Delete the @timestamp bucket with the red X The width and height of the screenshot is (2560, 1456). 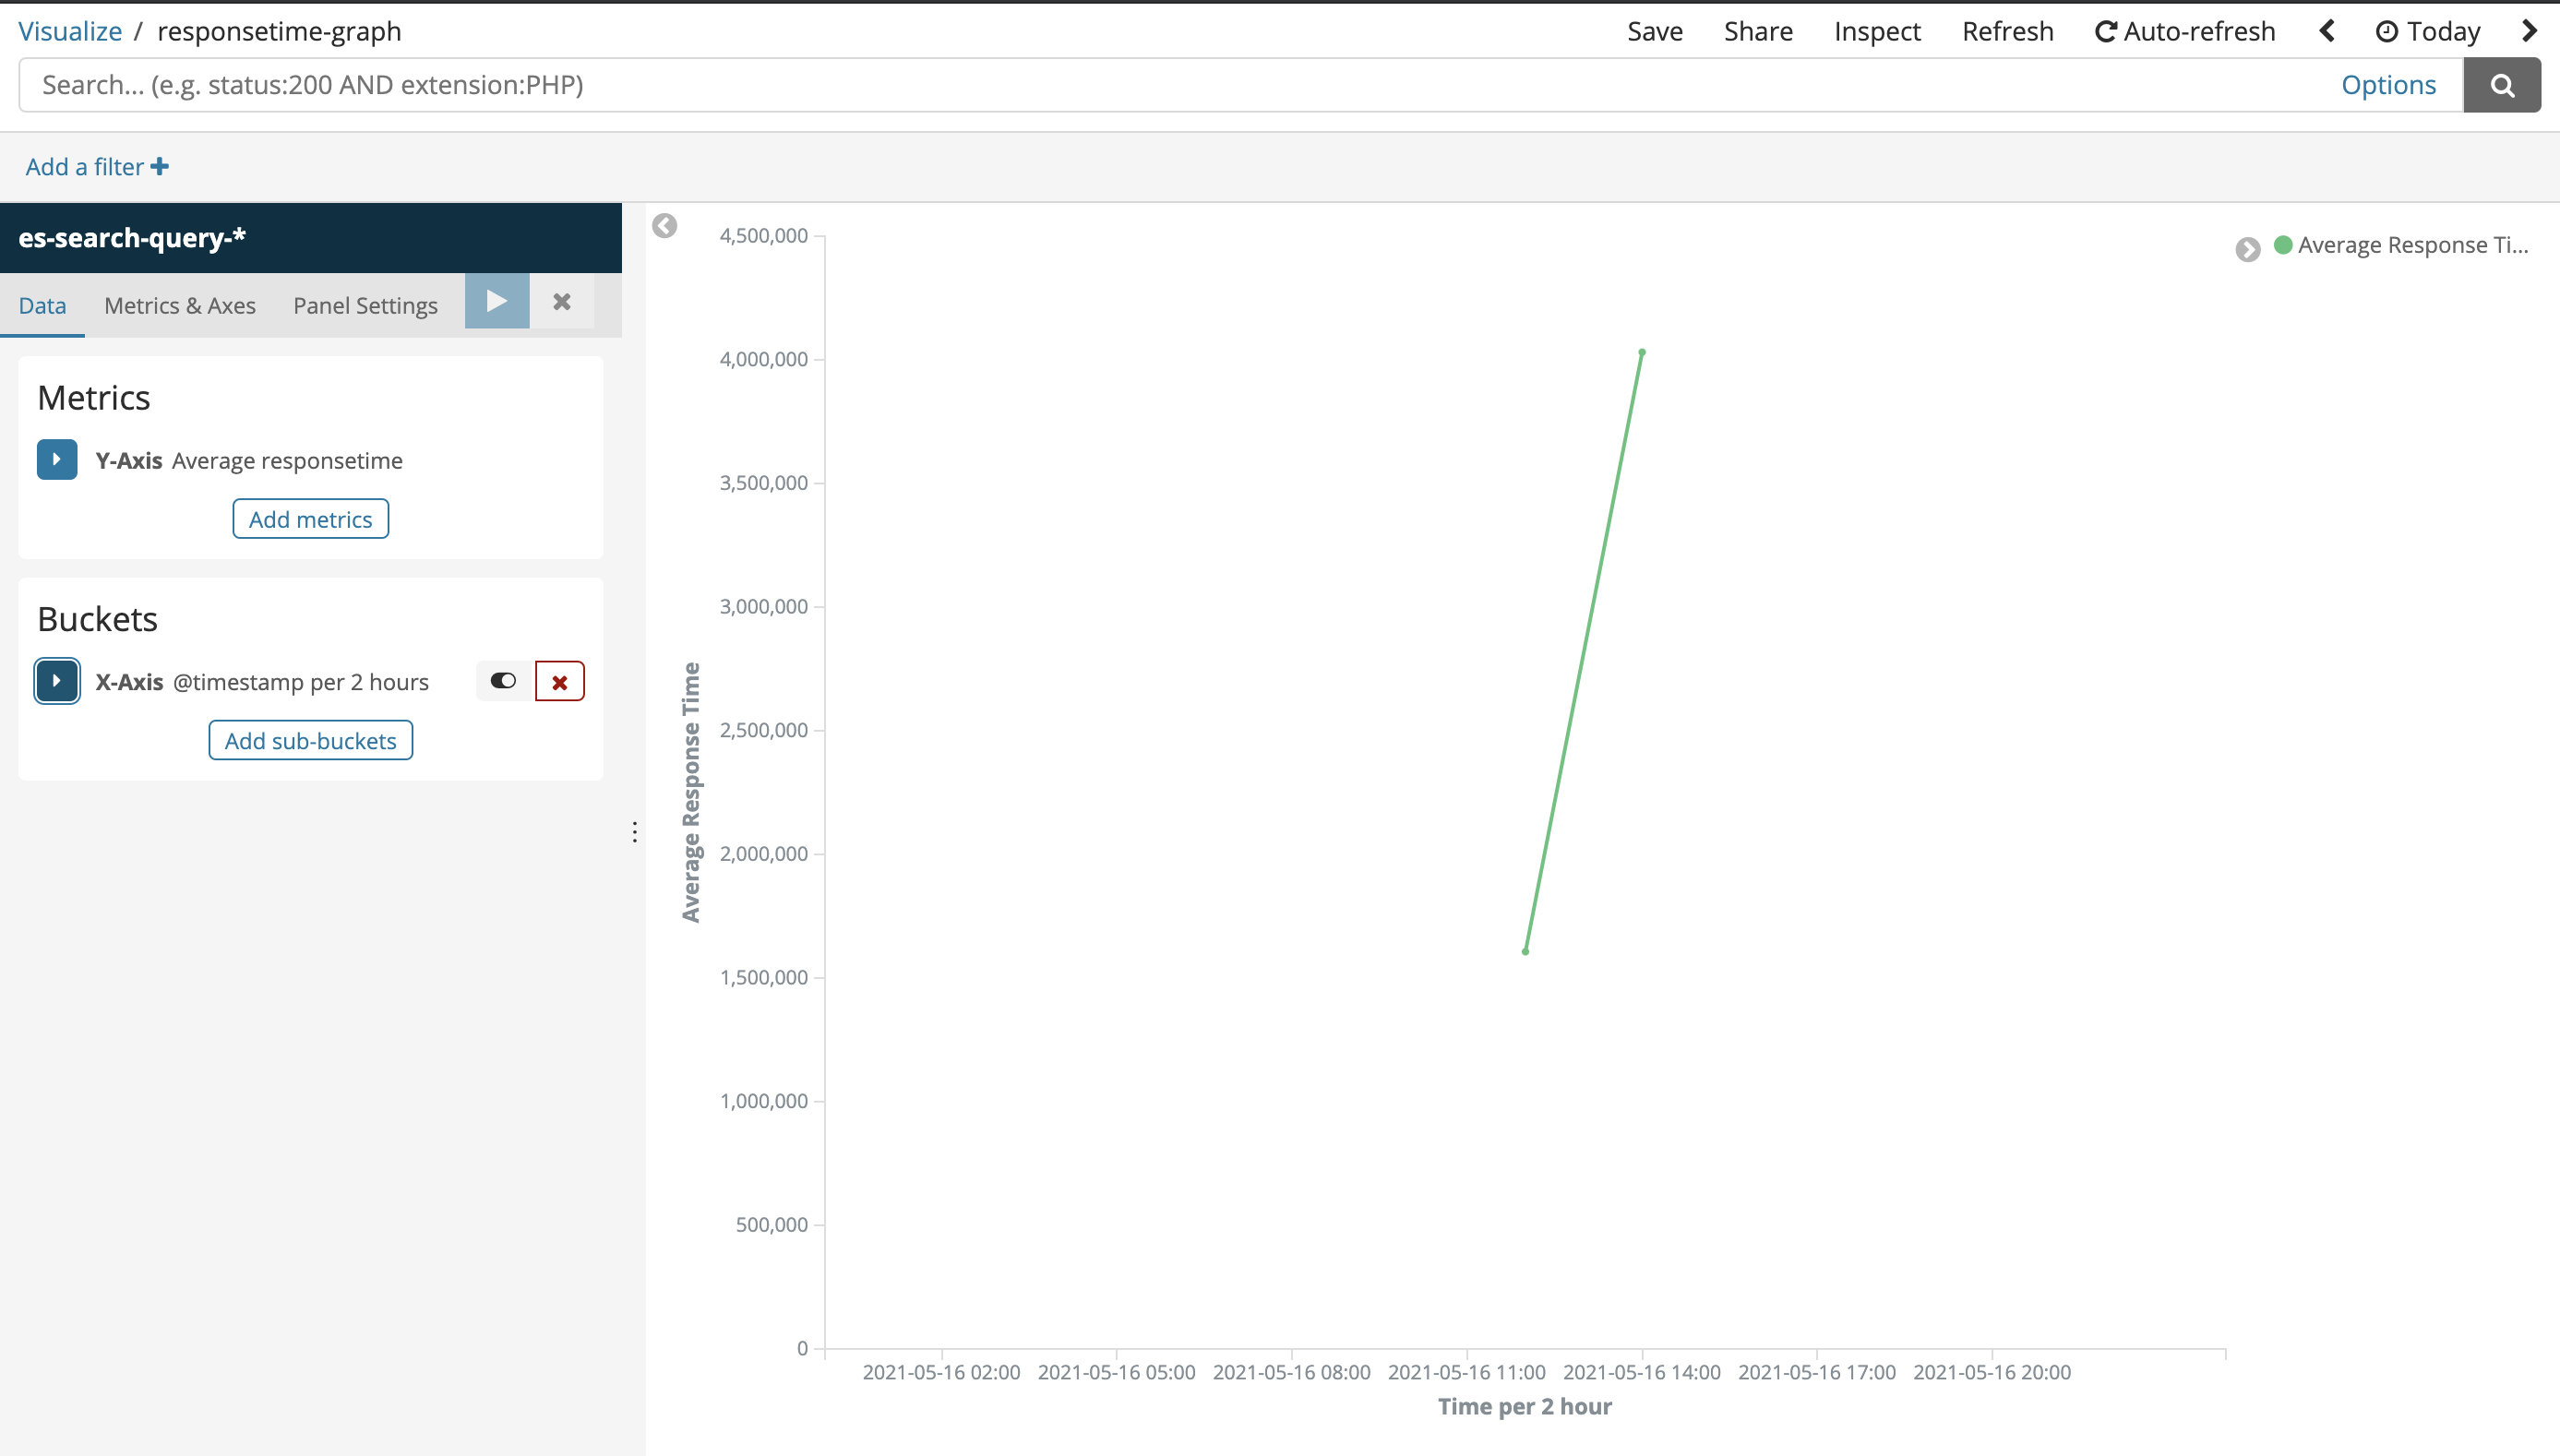(559, 681)
